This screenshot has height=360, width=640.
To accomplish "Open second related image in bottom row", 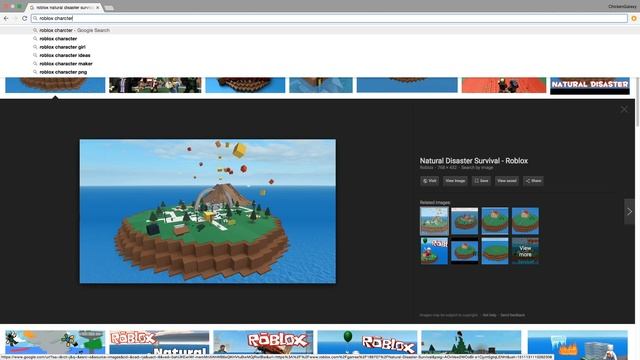I will (x=464, y=251).
